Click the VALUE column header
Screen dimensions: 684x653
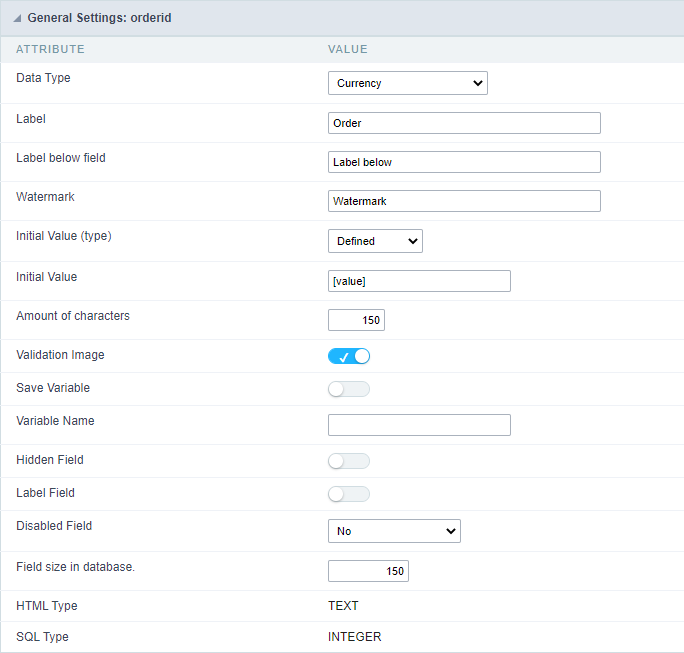pos(348,49)
